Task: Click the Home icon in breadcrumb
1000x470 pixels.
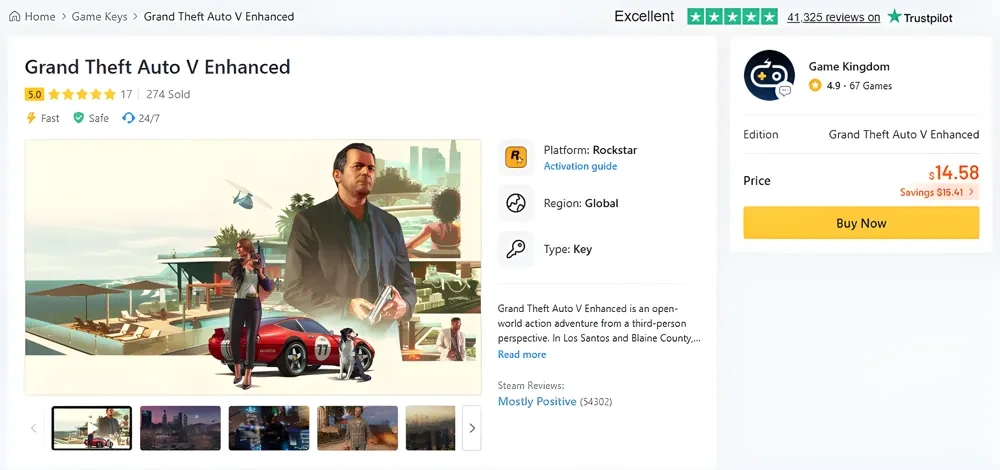Action: [15, 17]
